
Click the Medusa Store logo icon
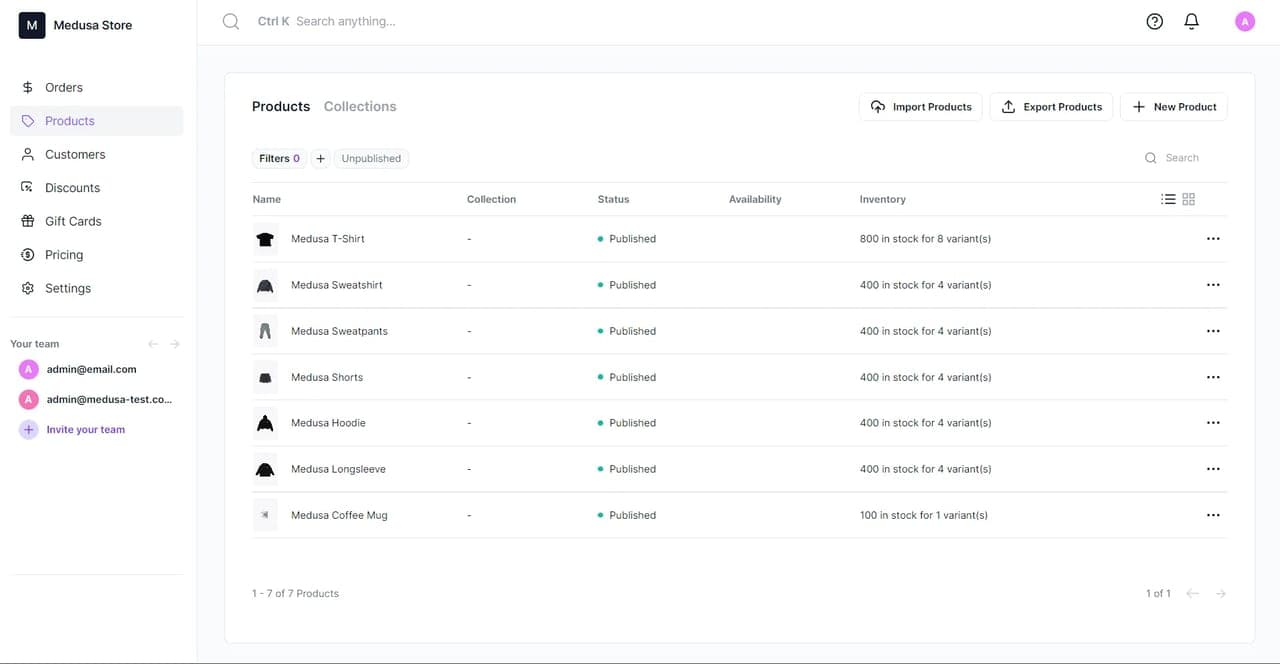(32, 25)
